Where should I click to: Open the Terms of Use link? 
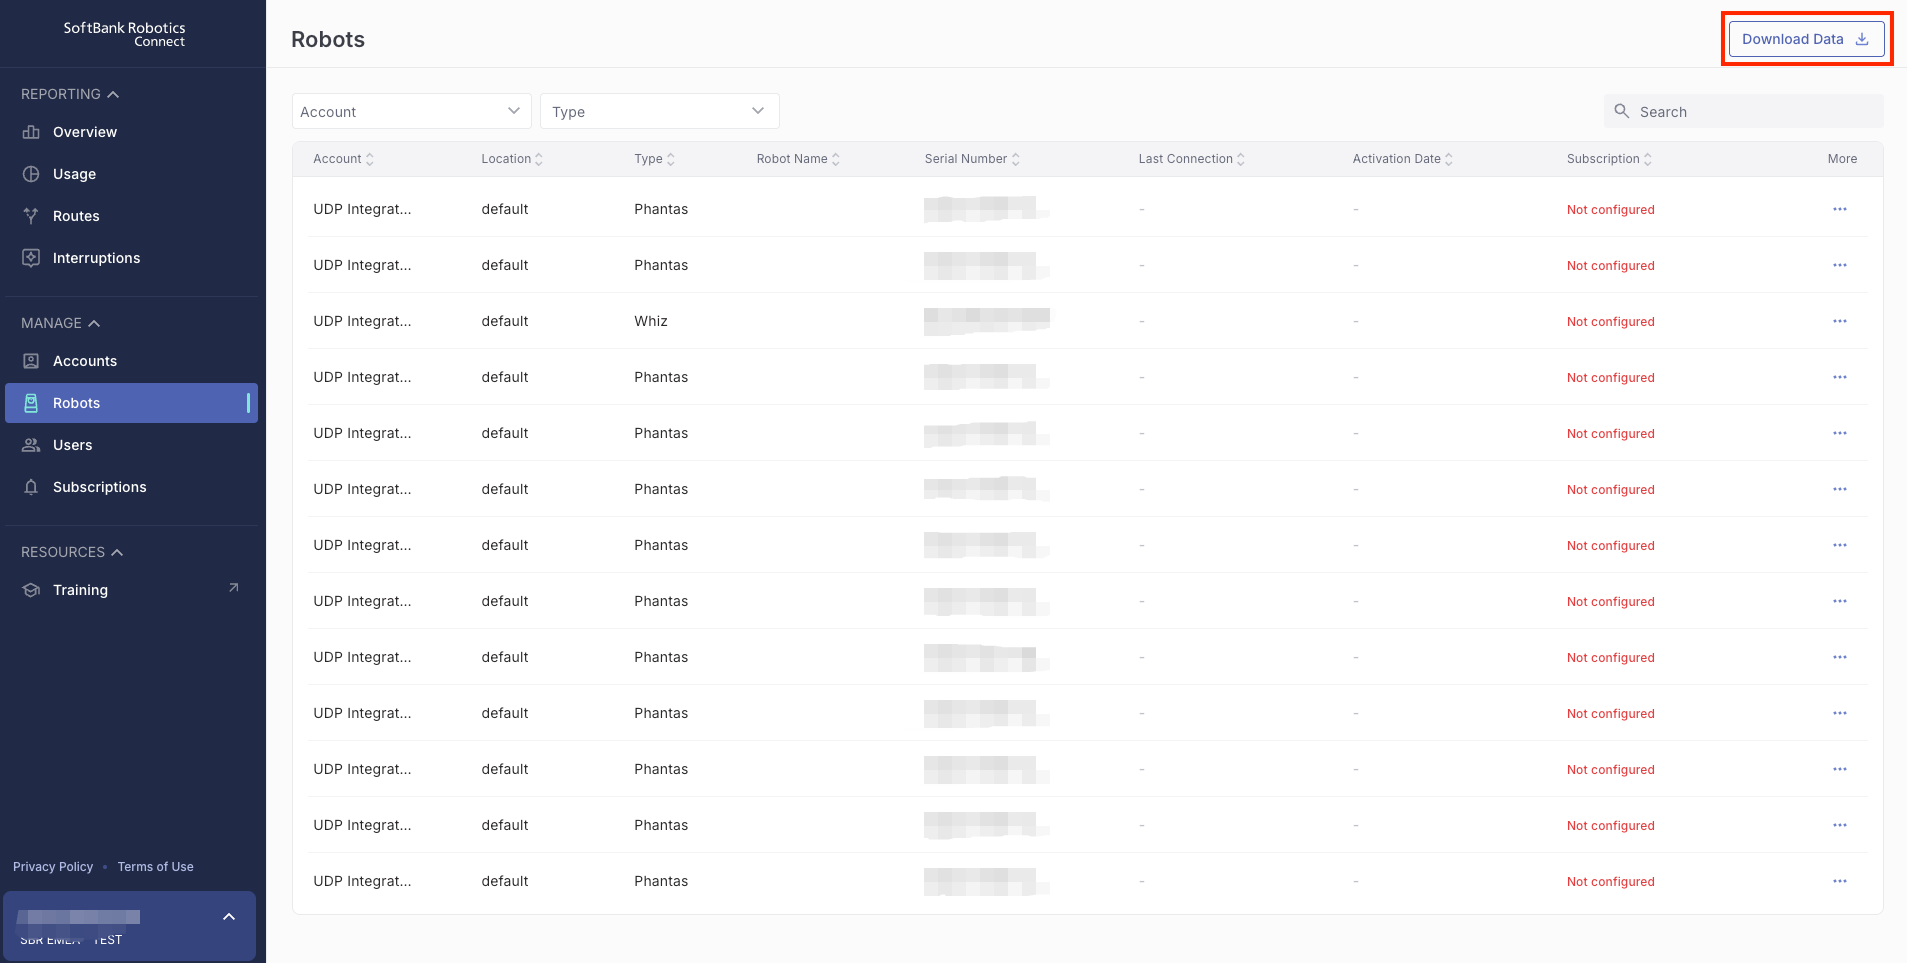pyautogui.click(x=156, y=867)
